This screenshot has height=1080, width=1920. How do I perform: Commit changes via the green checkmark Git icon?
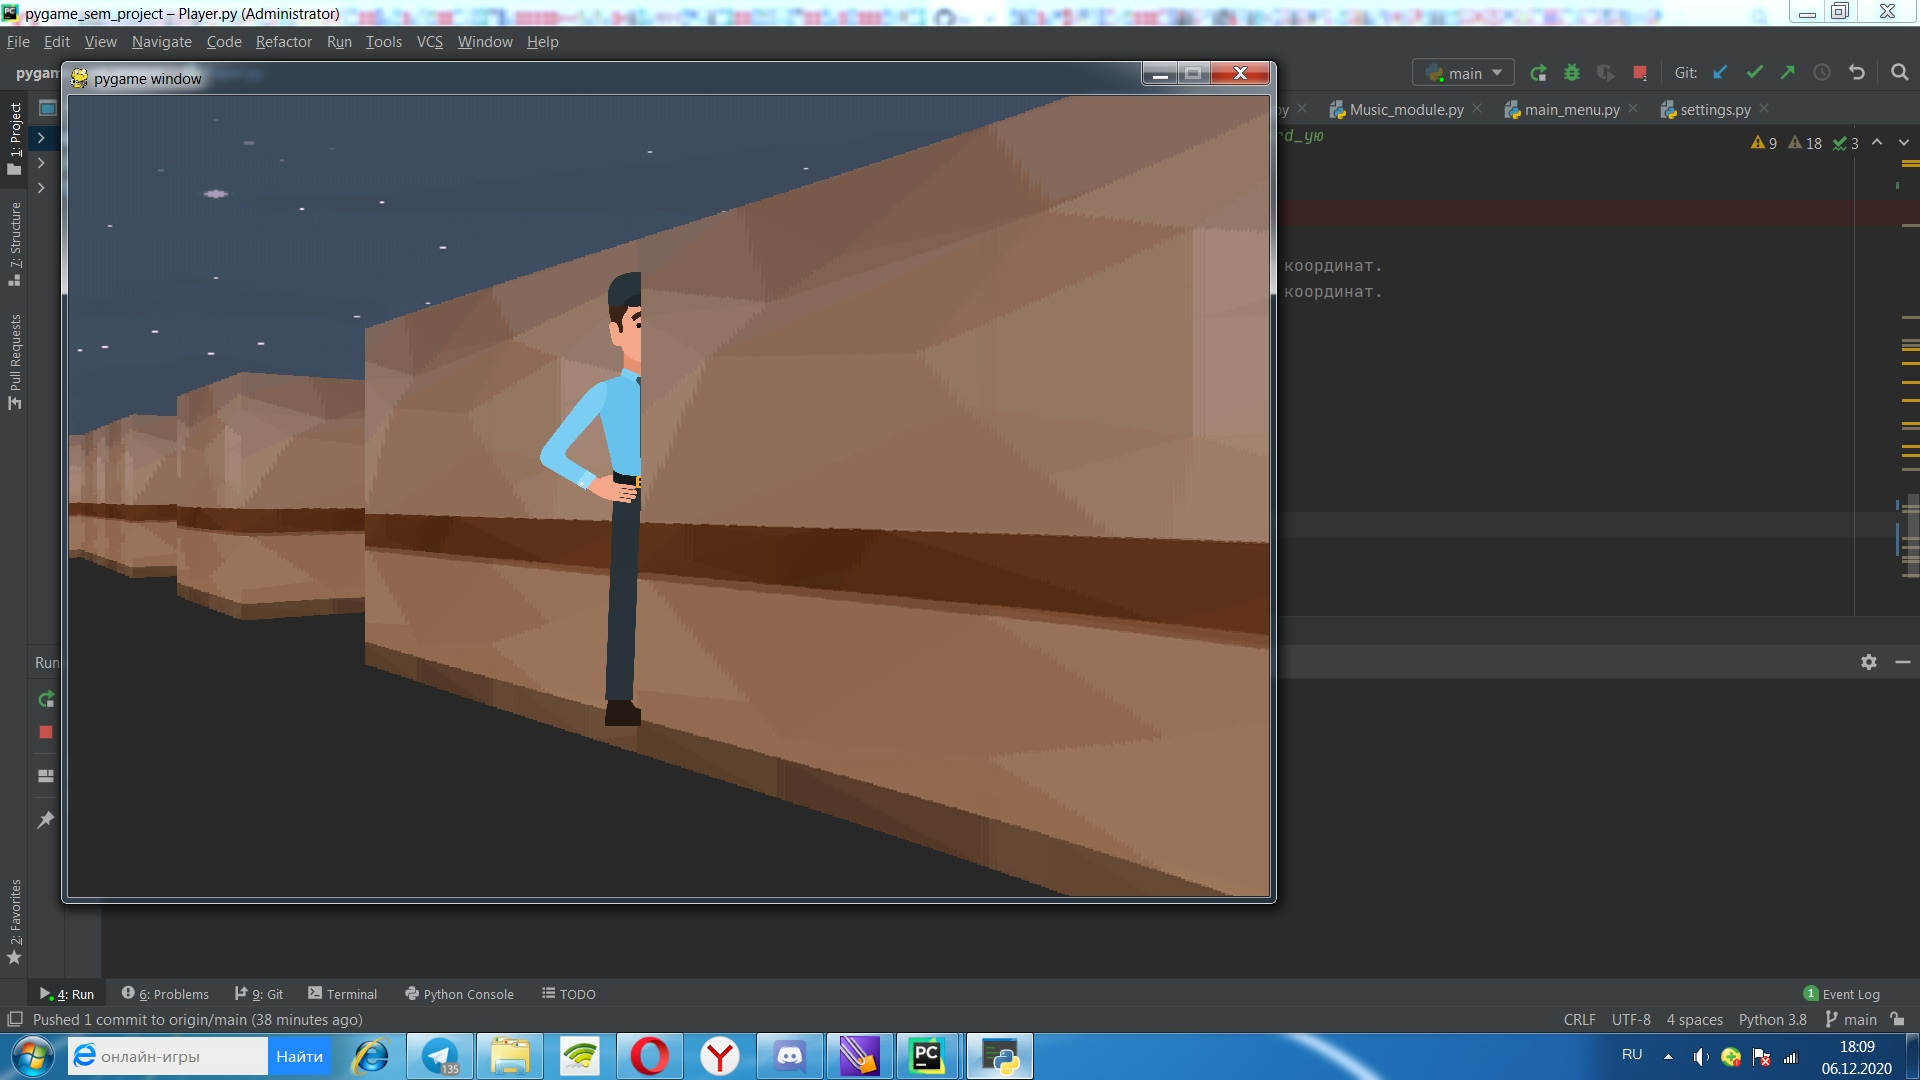coord(1755,72)
